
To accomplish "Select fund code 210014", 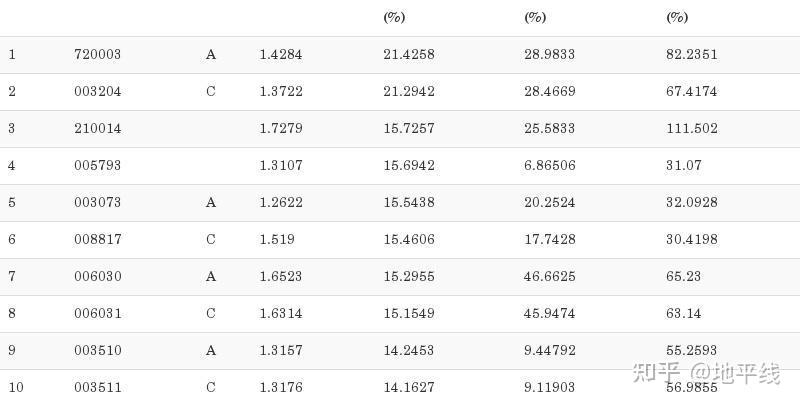I will click(97, 128).
